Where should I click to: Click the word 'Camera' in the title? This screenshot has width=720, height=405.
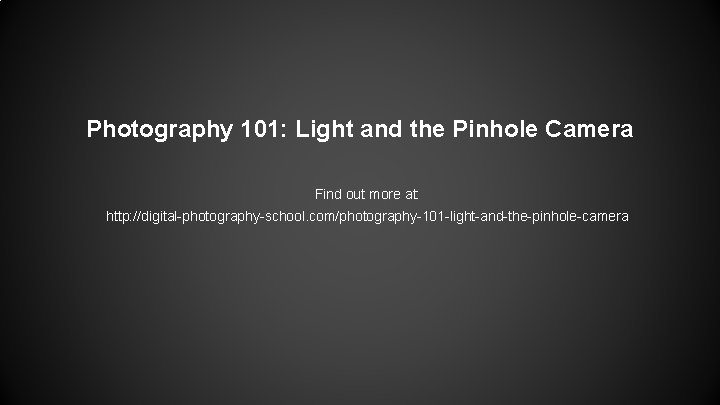click(x=589, y=129)
